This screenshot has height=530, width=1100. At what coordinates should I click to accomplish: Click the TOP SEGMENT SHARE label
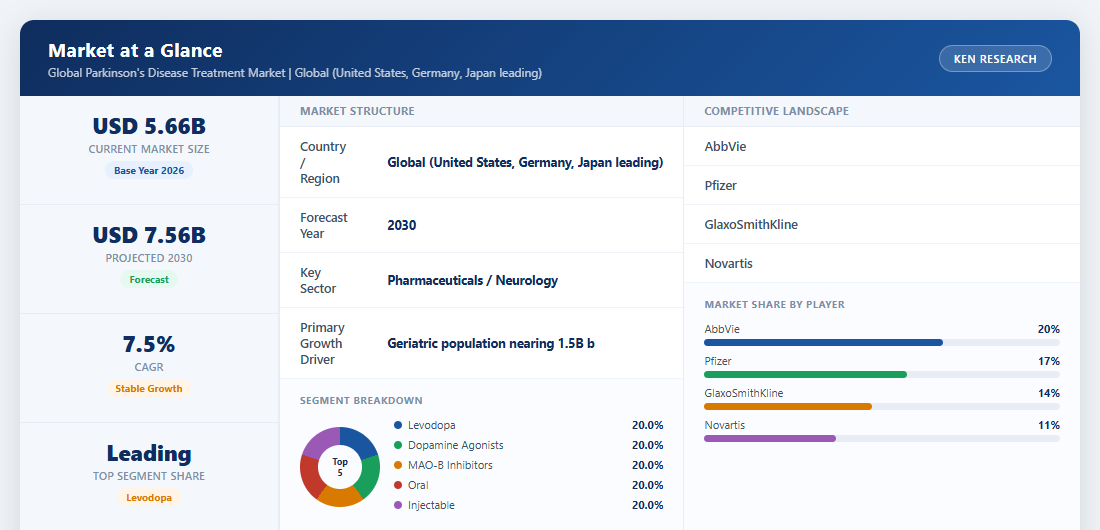click(x=149, y=476)
